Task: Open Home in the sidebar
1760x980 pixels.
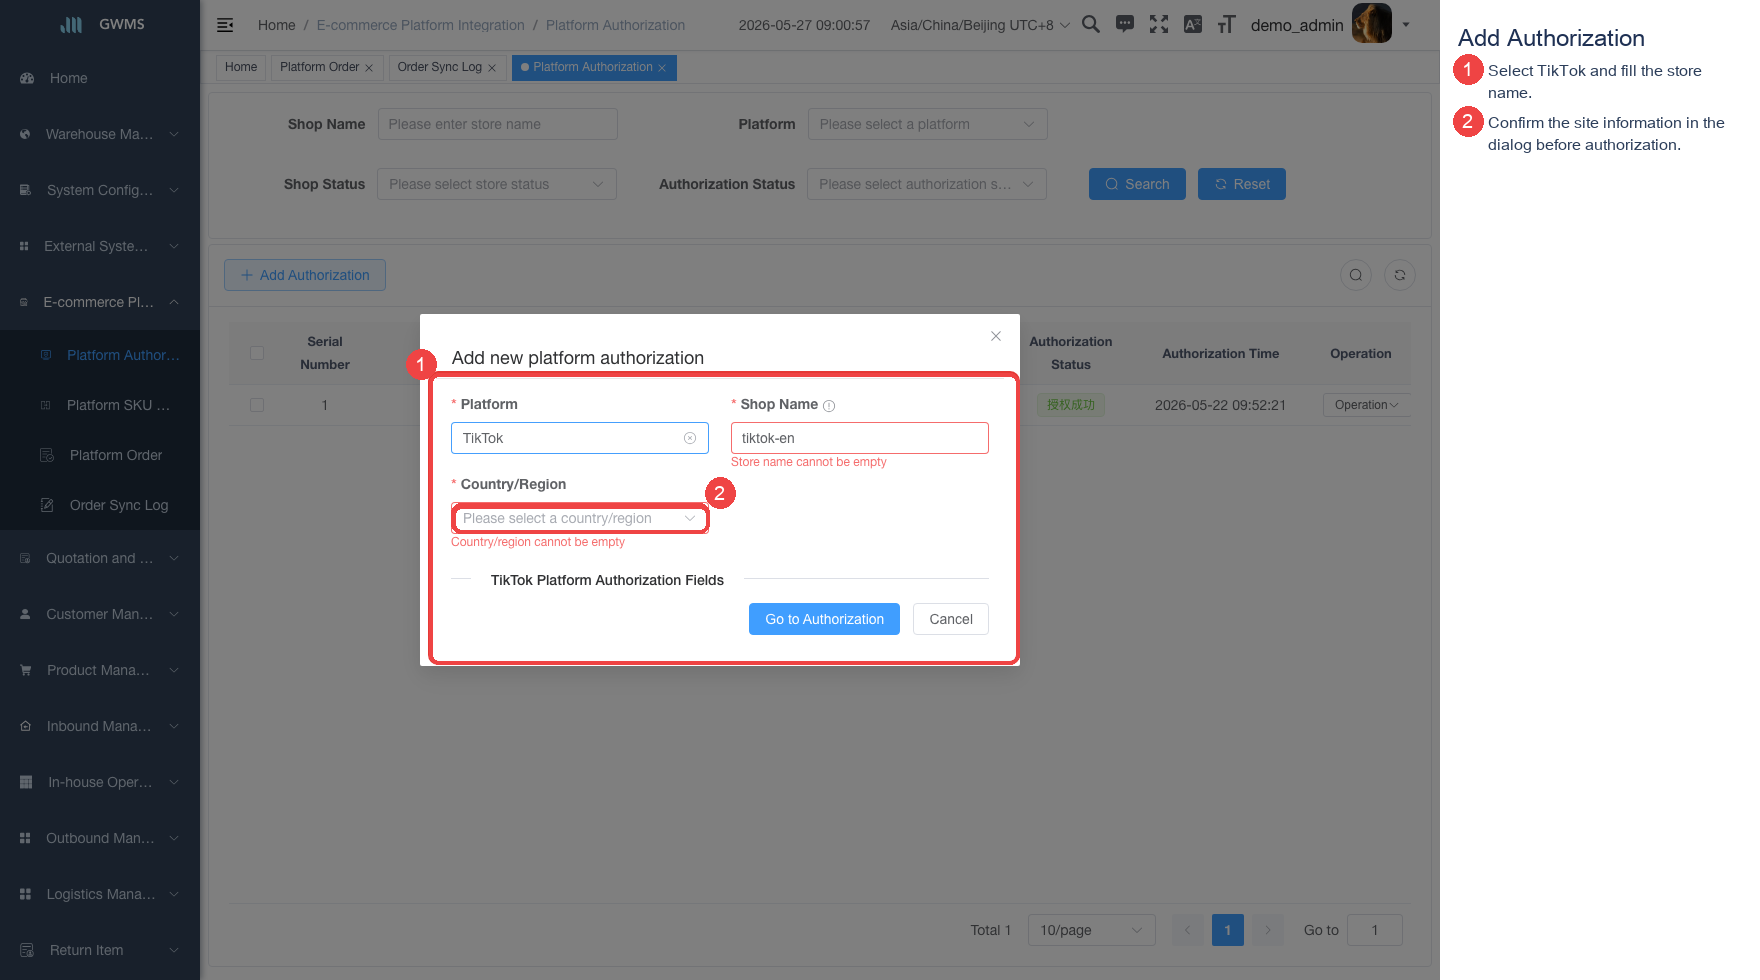Action: coord(100,78)
